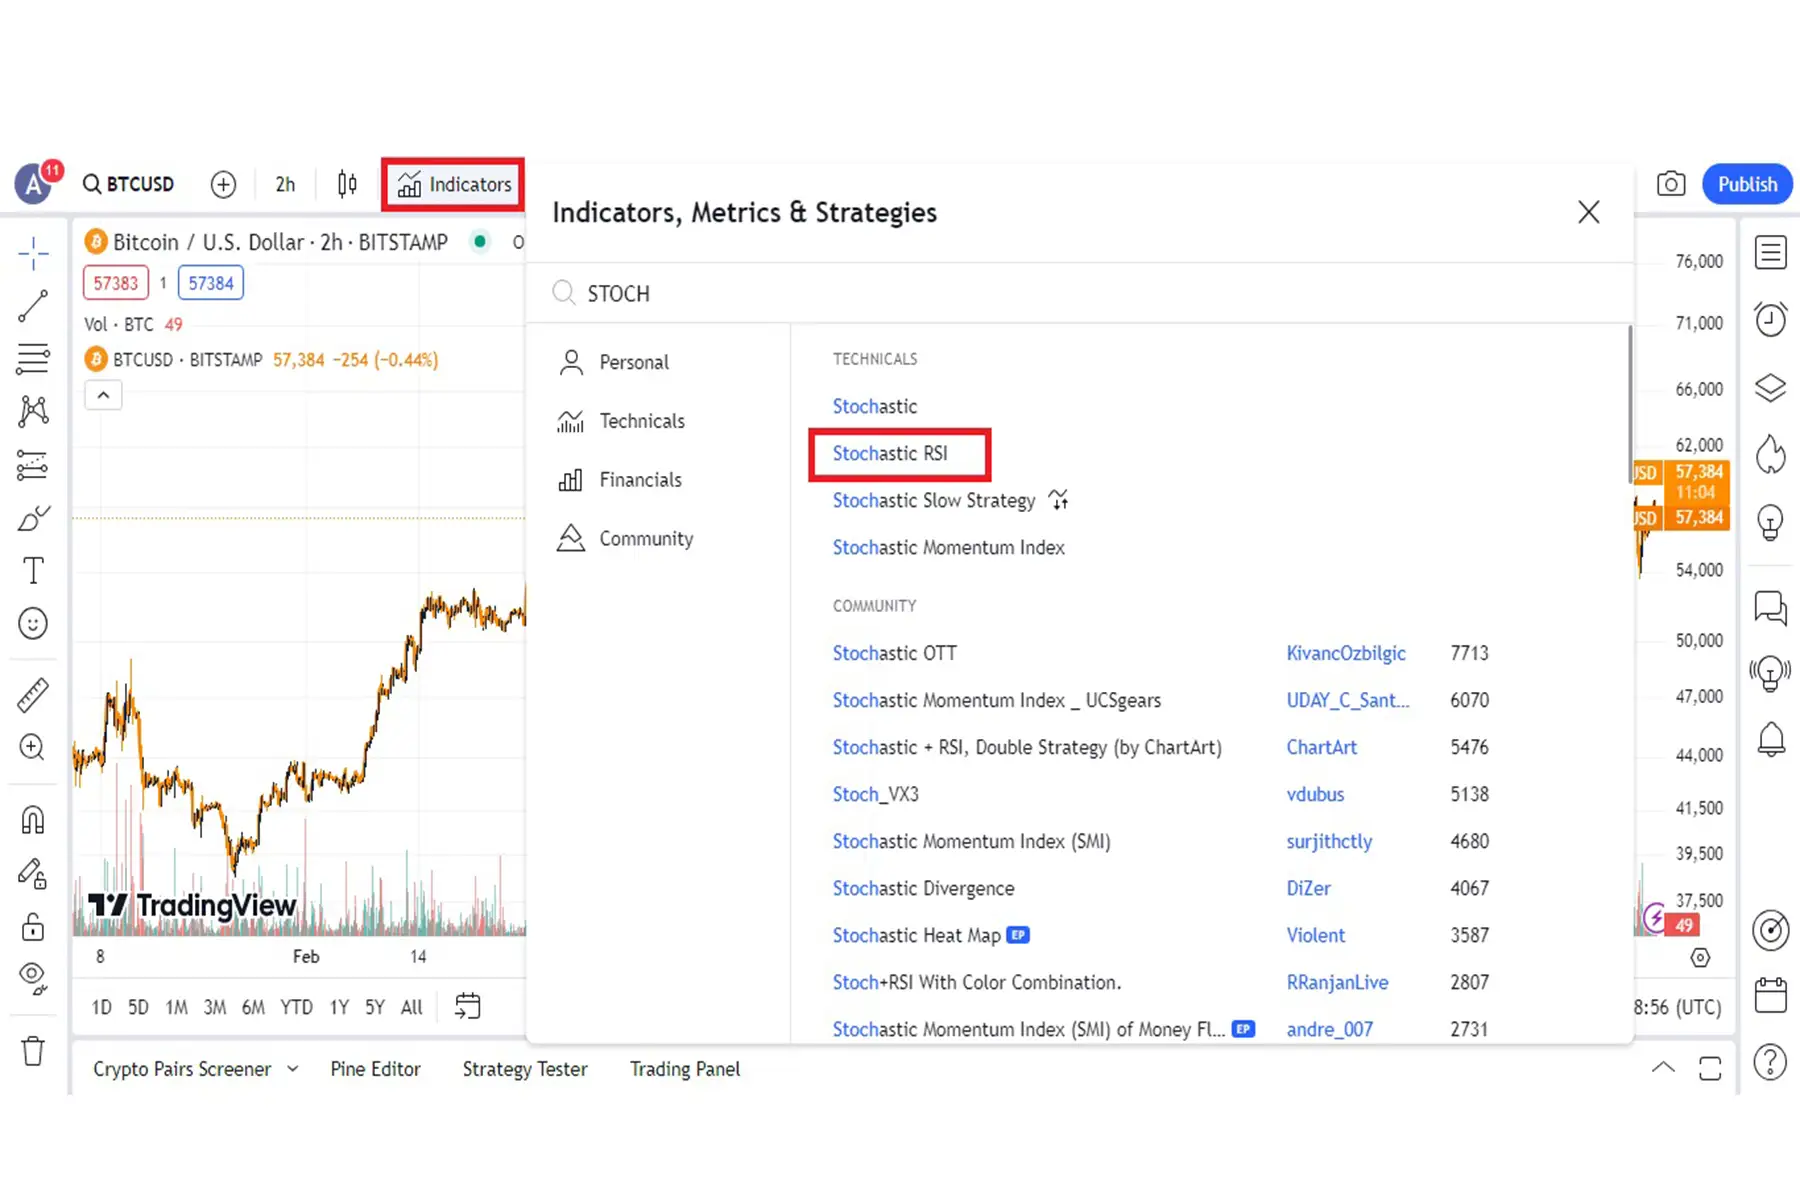Select the forecasting and measurement tool
The height and width of the screenshot is (1200, 1800).
coord(33,465)
